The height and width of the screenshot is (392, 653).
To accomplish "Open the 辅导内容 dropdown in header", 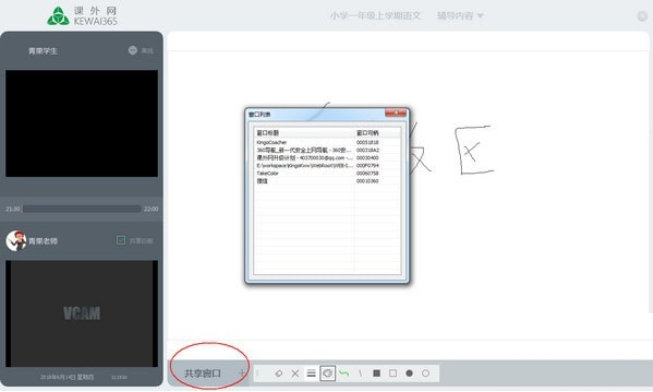I will [x=460, y=16].
